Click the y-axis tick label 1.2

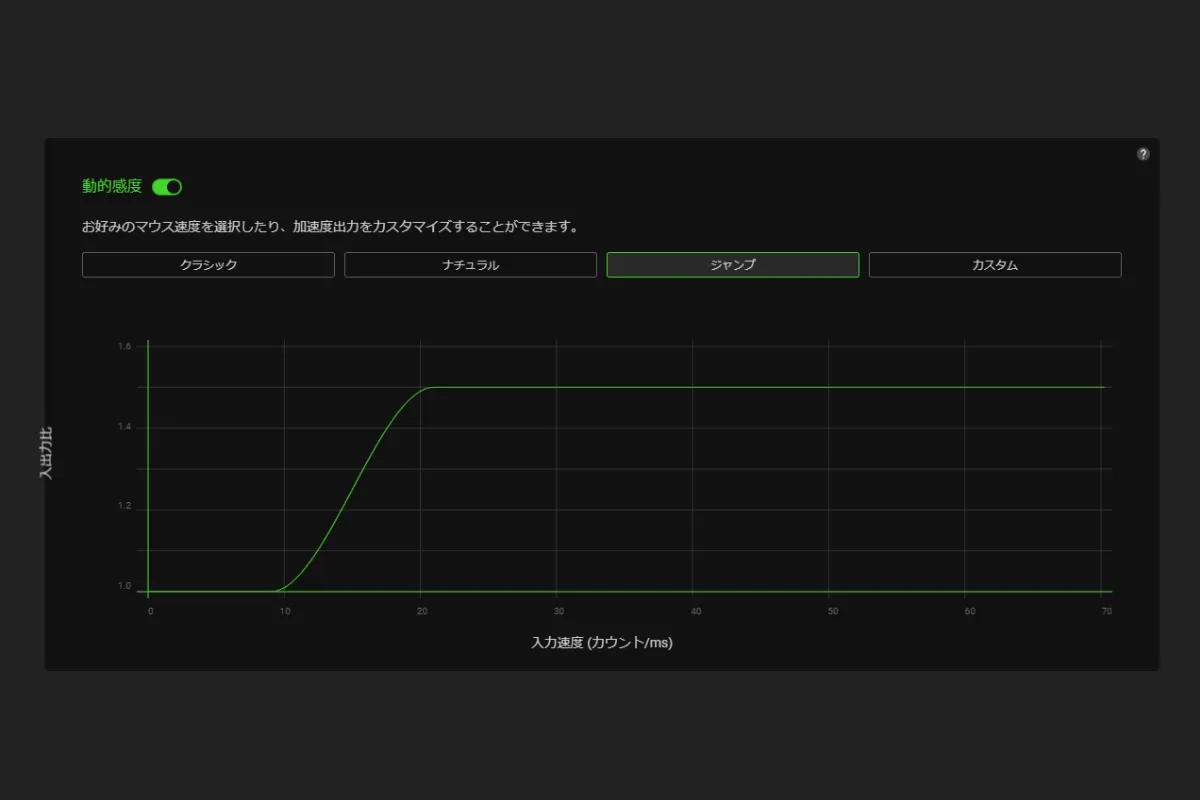(x=124, y=507)
